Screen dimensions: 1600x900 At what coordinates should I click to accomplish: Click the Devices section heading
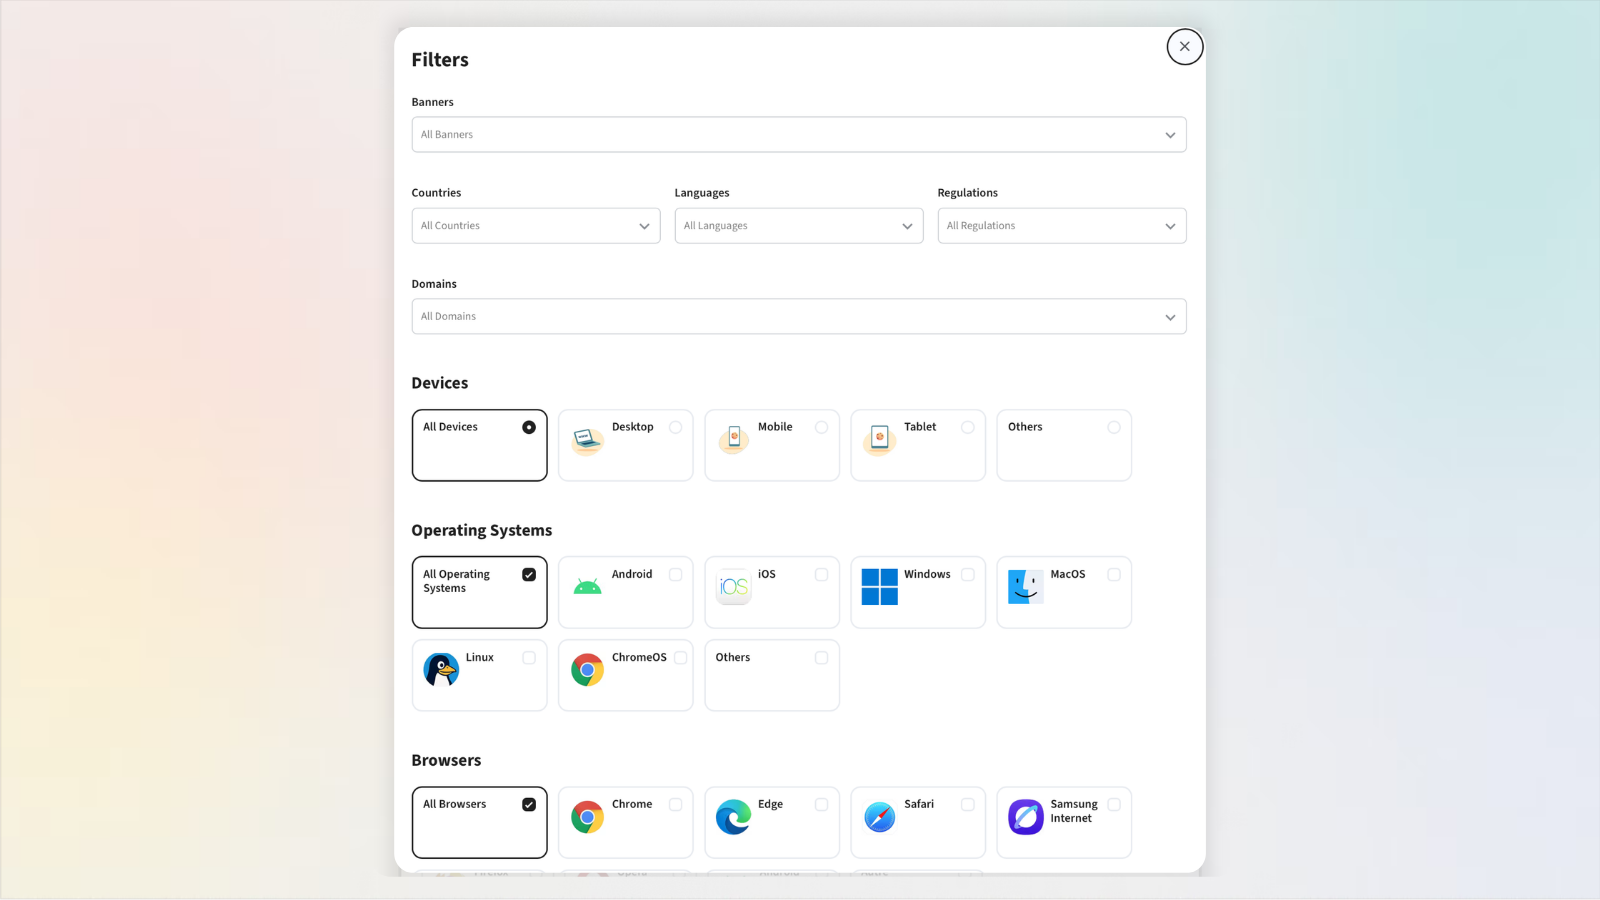[440, 384]
